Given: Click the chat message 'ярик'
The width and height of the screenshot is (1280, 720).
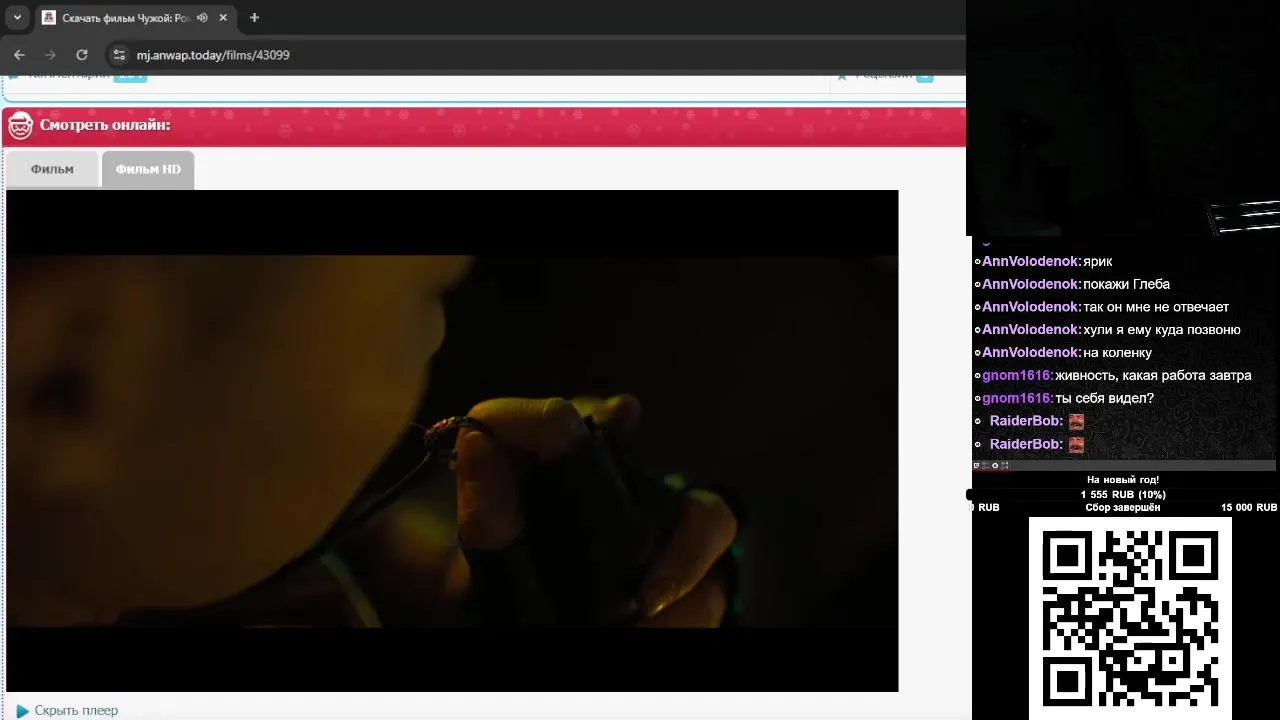Looking at the screenshot, I should [x=1098, y=262].
